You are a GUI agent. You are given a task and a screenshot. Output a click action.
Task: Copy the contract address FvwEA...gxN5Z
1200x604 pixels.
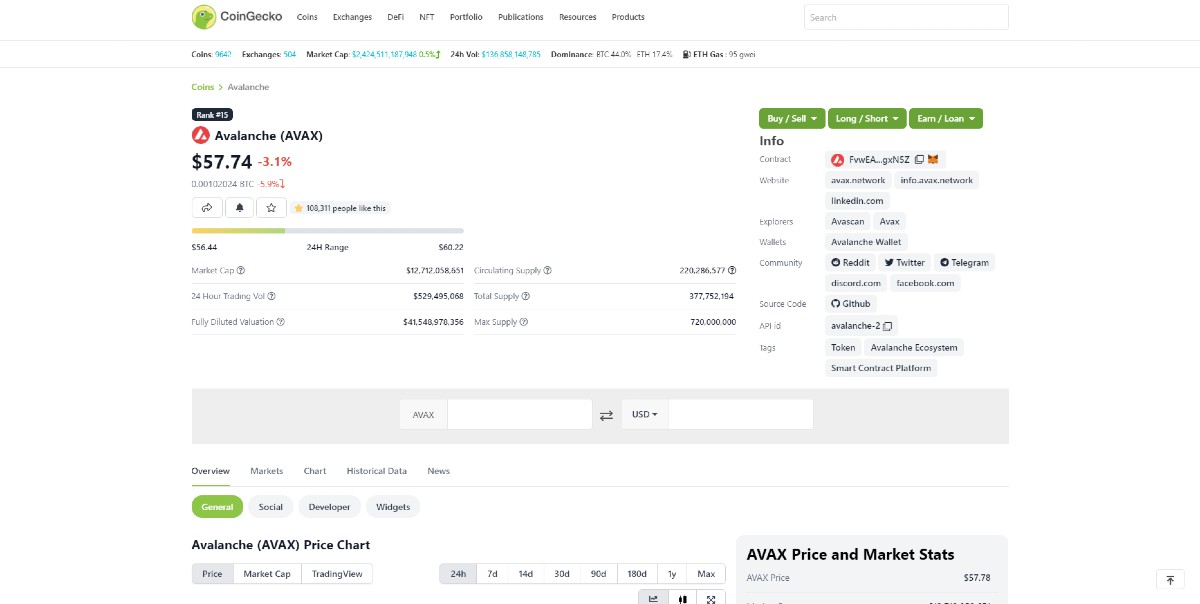(919, 160)
